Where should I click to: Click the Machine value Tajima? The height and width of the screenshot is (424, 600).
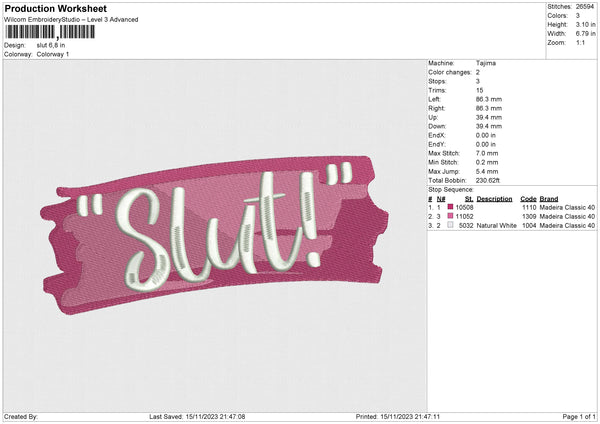(487, 63)
